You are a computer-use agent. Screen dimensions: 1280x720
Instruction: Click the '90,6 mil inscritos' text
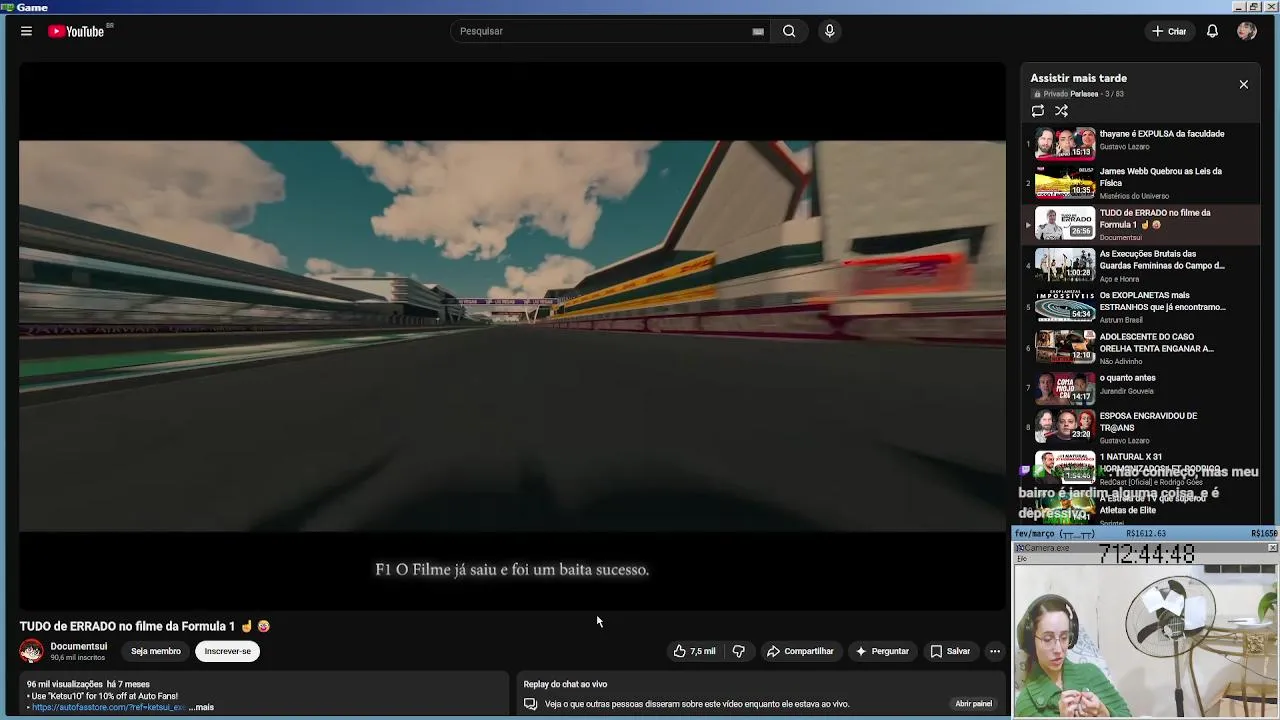coord(78,658)
